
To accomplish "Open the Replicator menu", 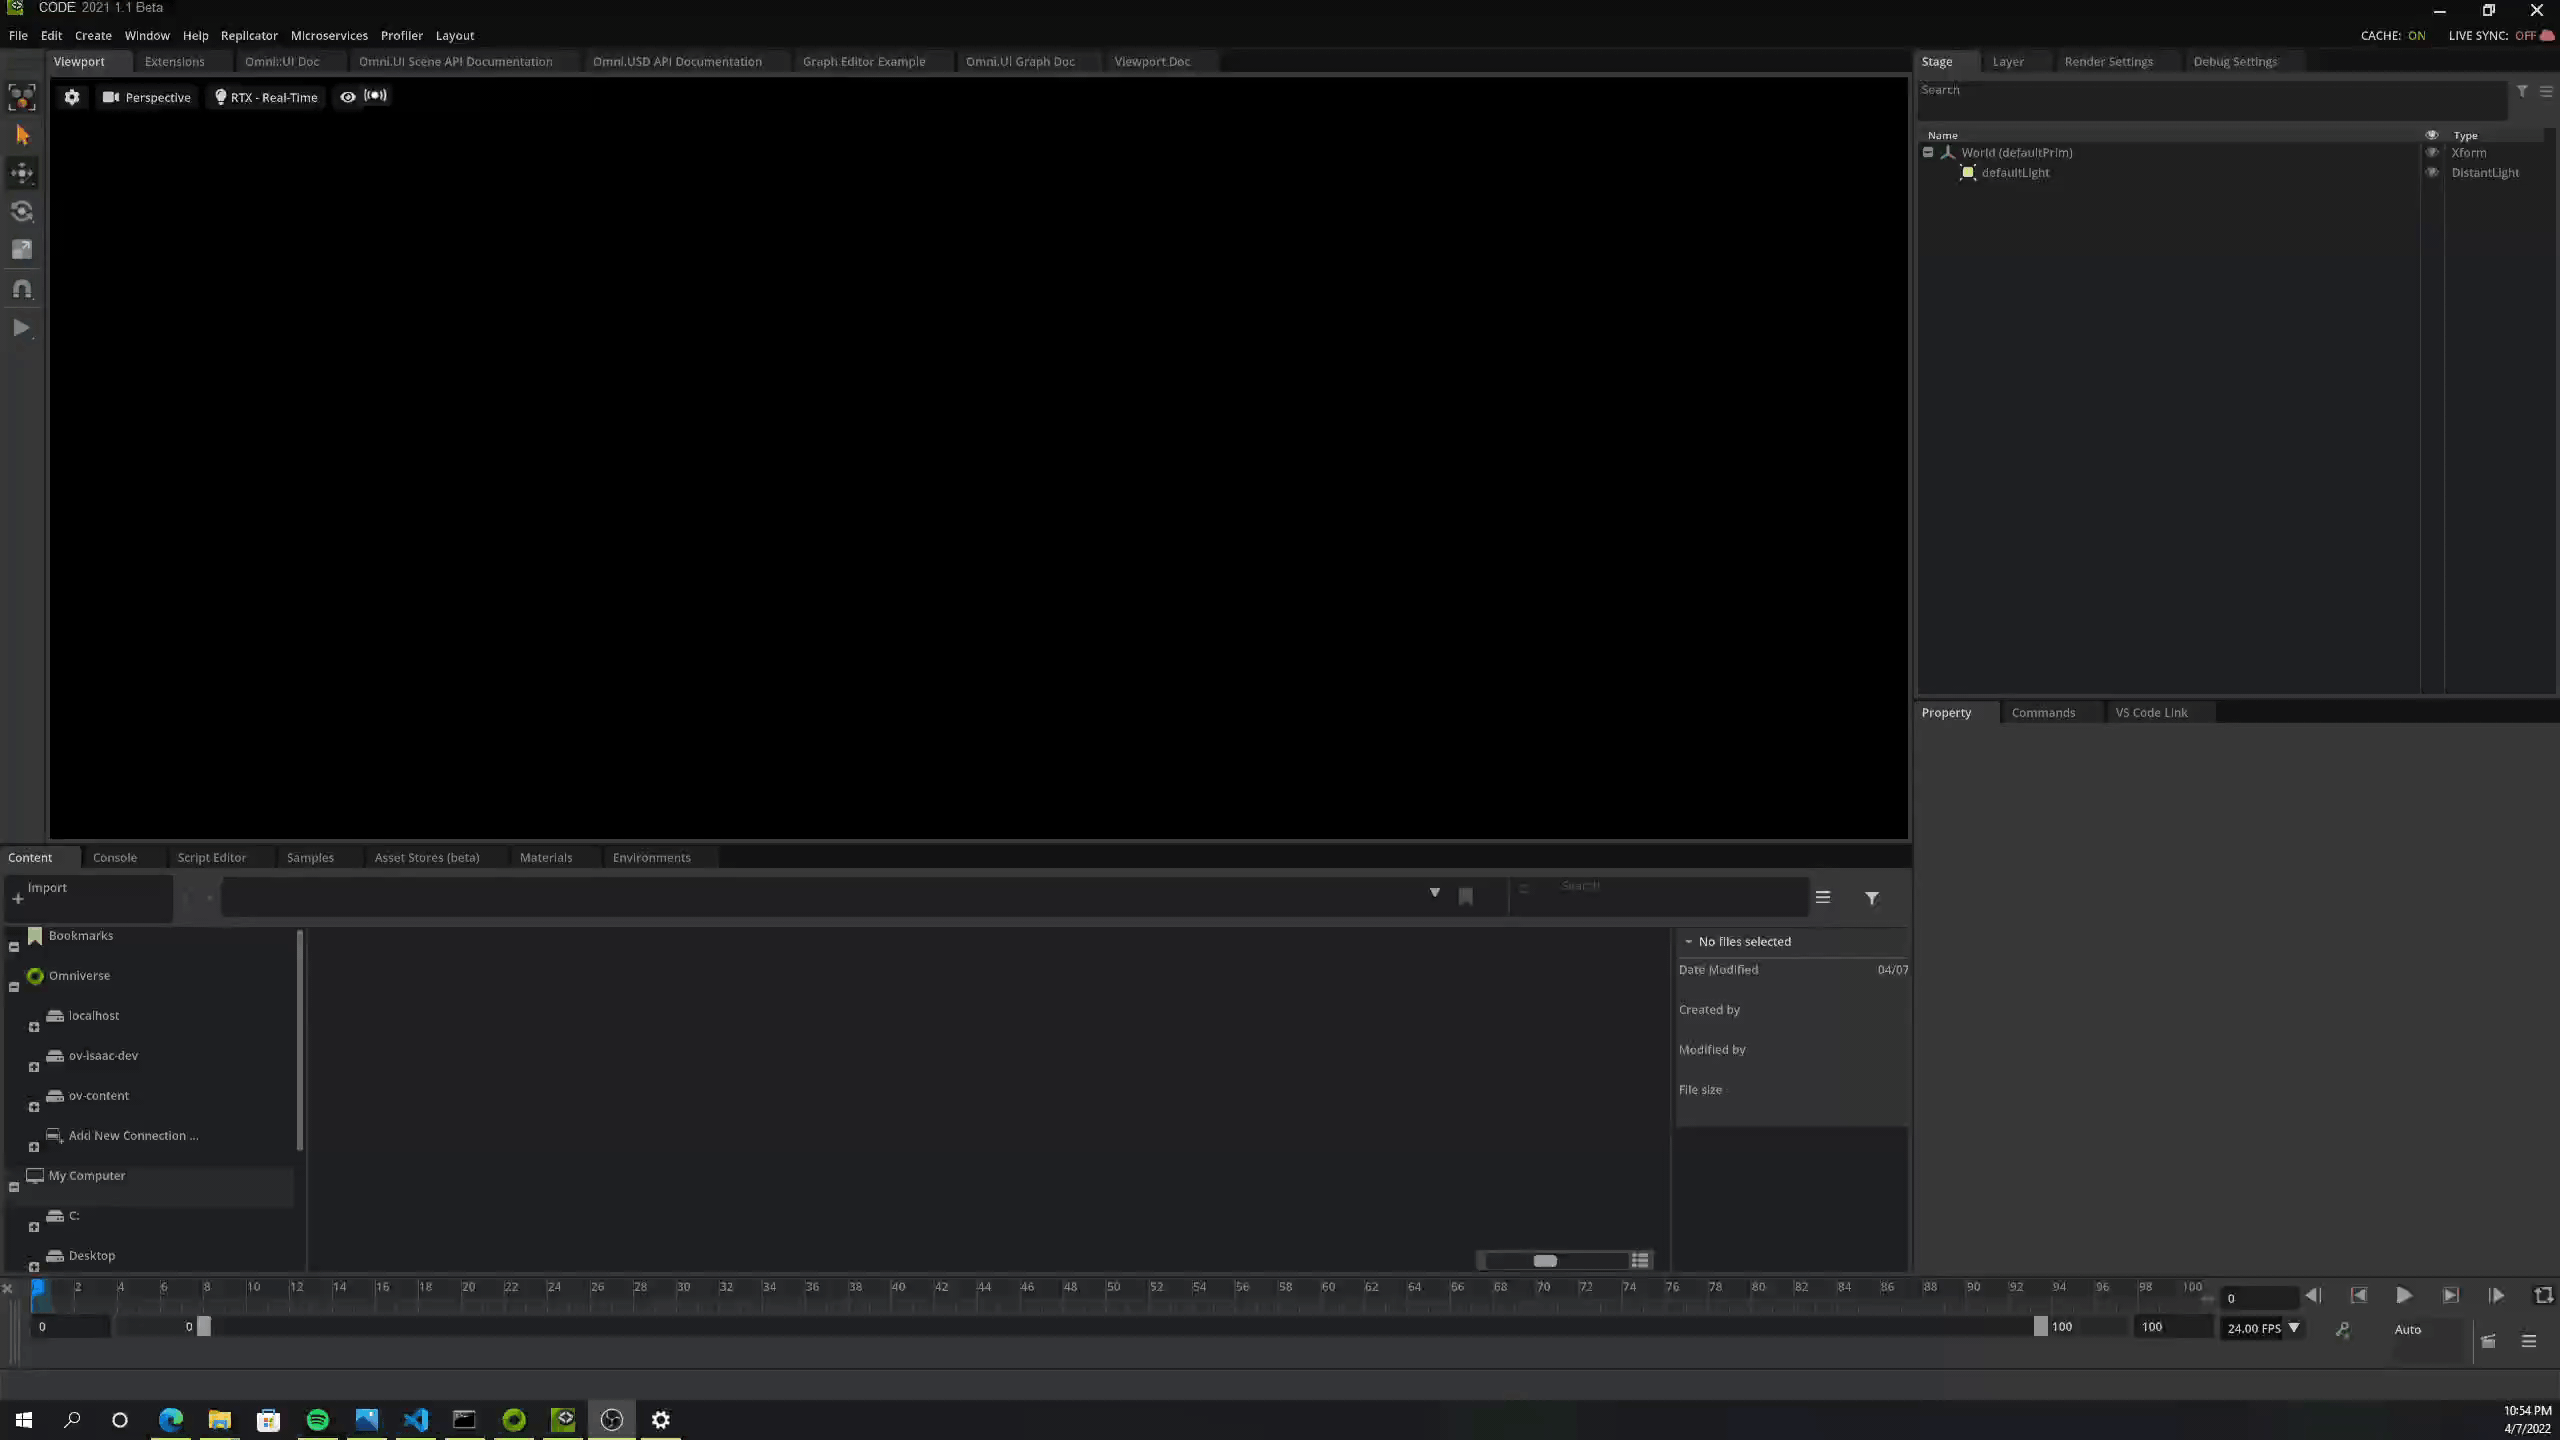I will pos(249,35).
